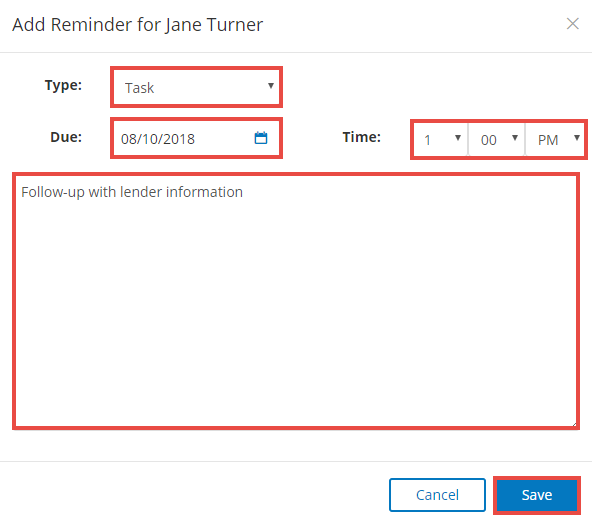This screenshot has width=592, height=524.
Task: Open the calendar date picker icon
Action: (261, 138)
